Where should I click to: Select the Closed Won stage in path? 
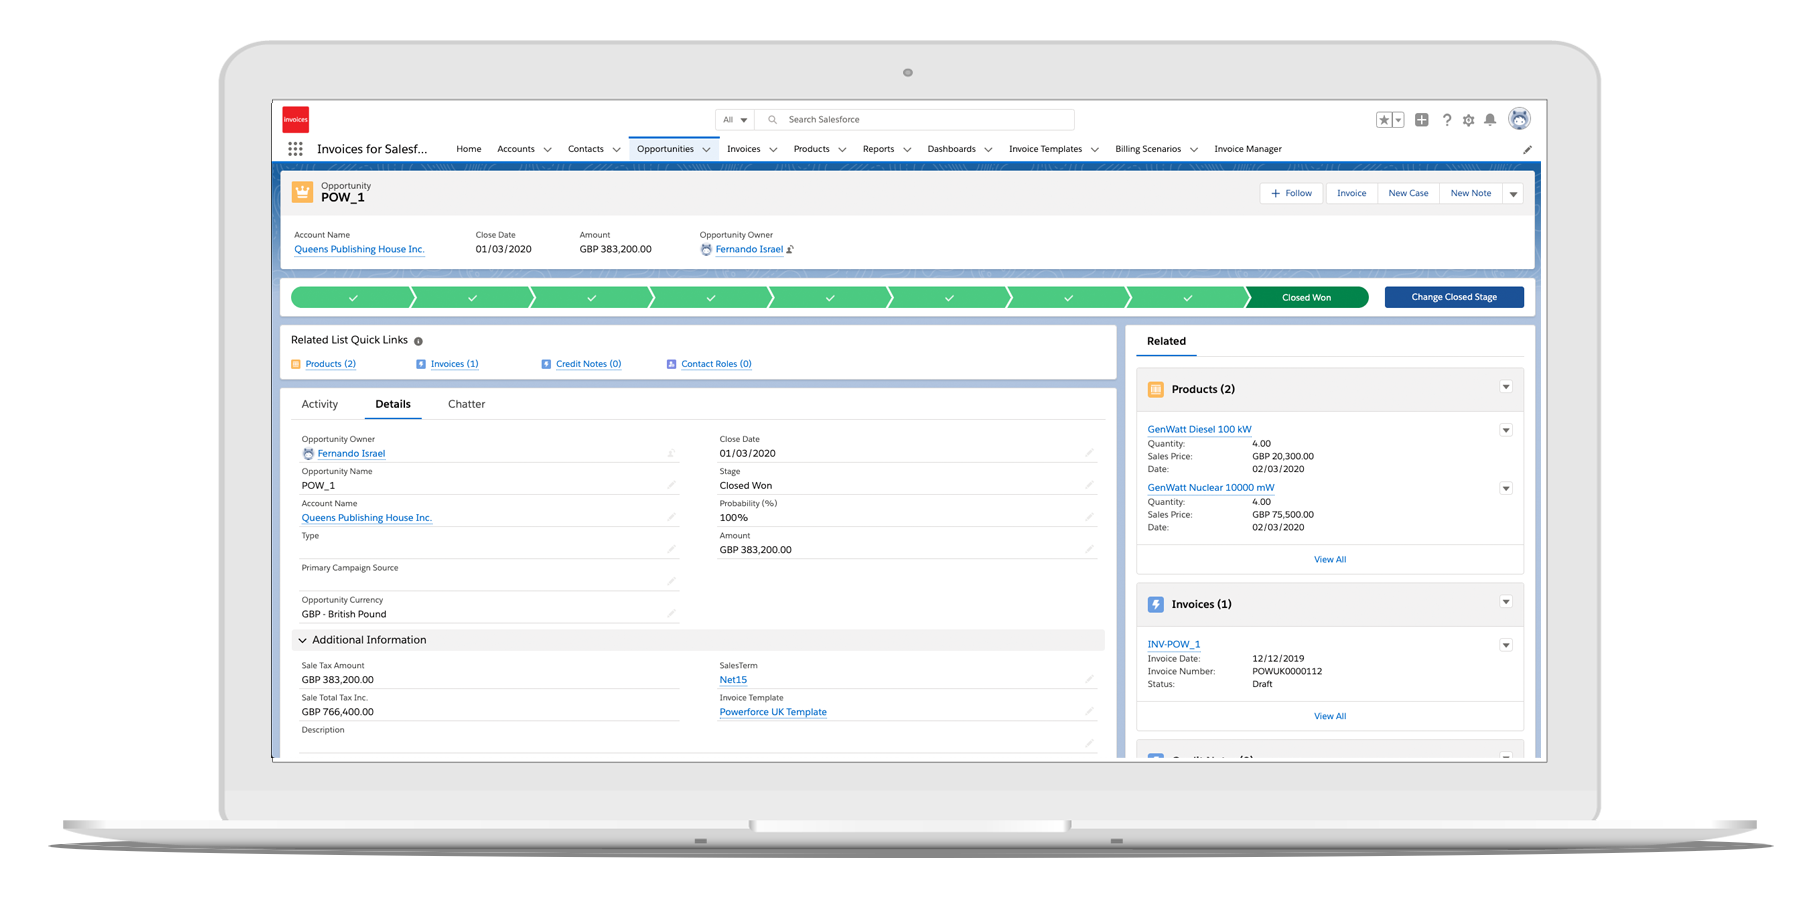pos(1306,297)
